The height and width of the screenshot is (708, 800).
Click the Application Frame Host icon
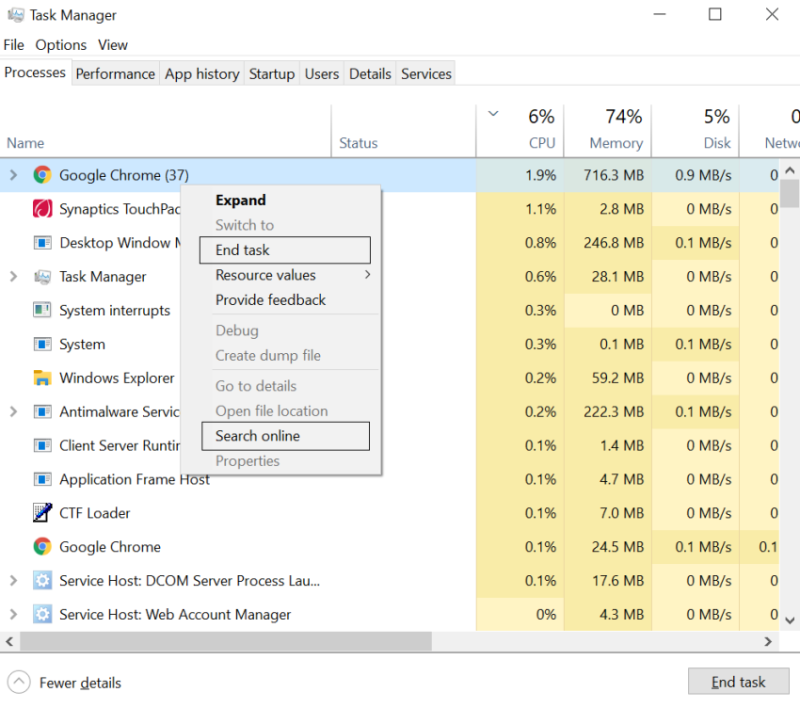coord(42,479)
